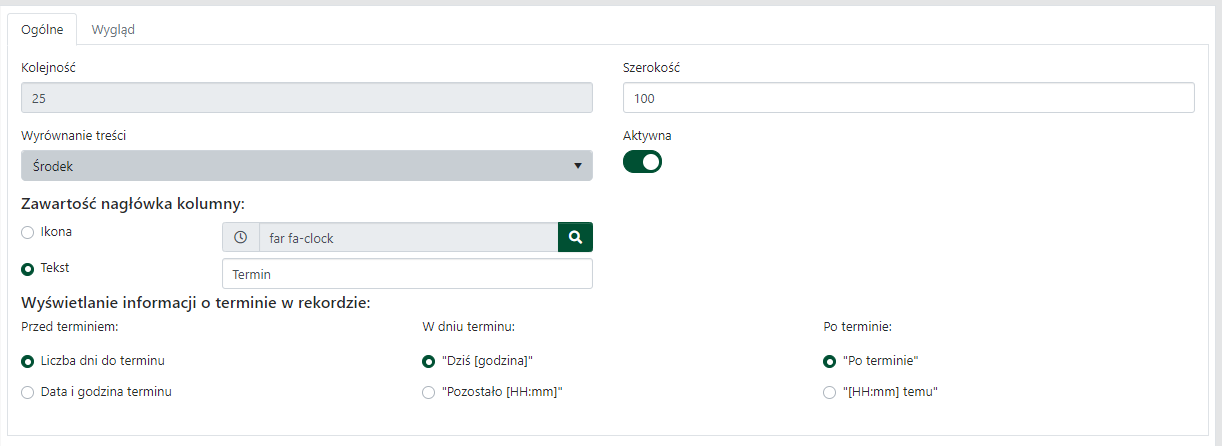
Task: Open the Ogólne tab
Action: 42,29
